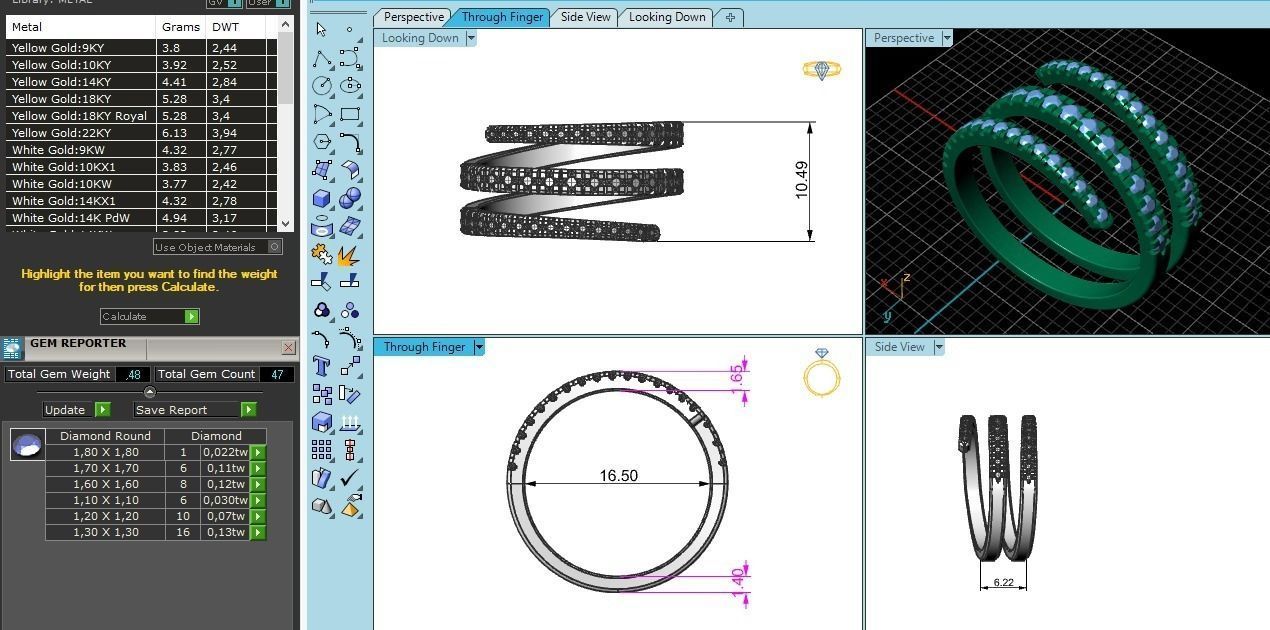Screen dimensions: 1270x630
Task: Switch to the Perspective viewport tab
Action: click(x=413, y=17)
